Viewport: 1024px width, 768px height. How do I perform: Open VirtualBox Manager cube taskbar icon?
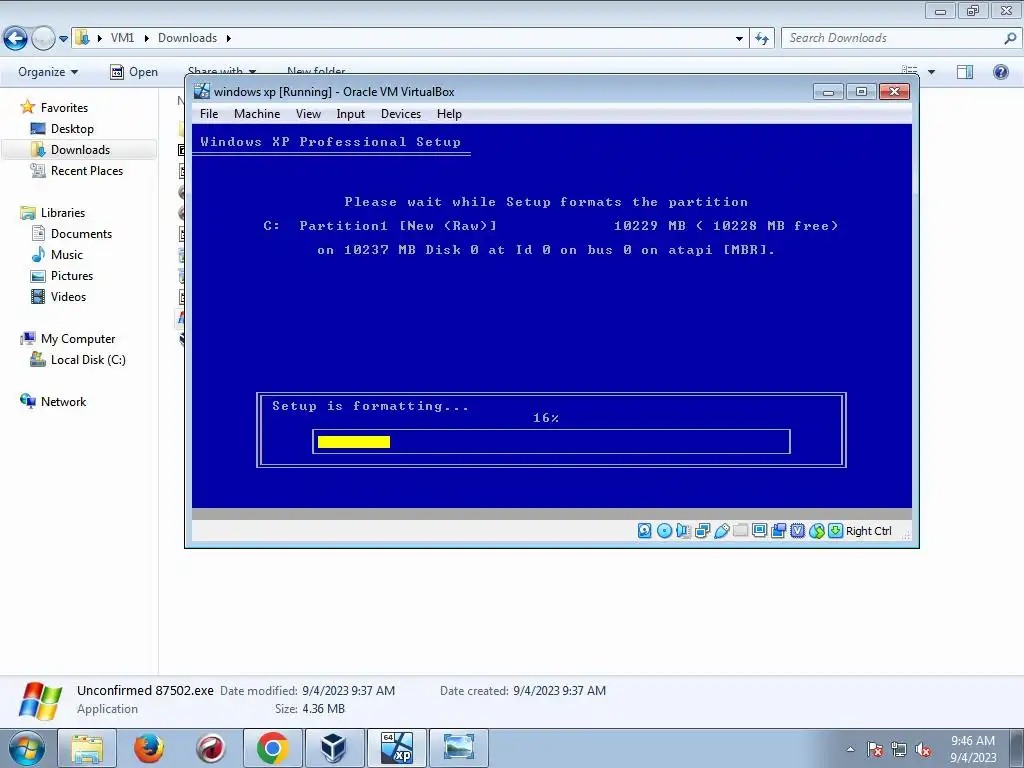click(334, 749)
